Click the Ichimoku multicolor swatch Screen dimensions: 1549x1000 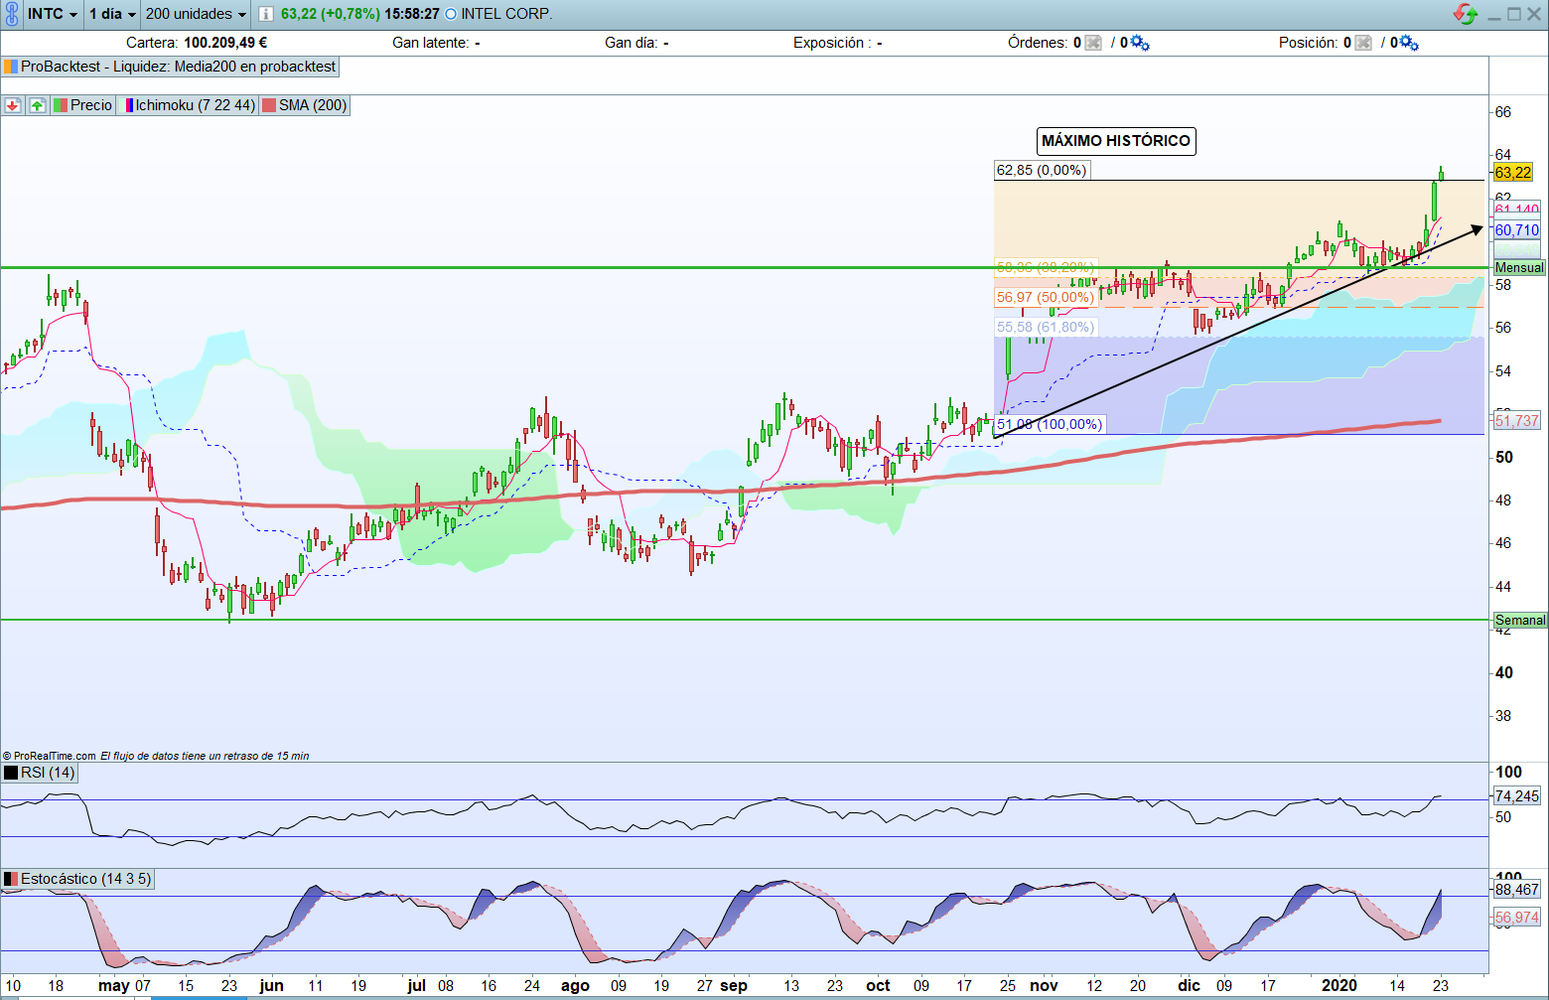coord(127,105)
